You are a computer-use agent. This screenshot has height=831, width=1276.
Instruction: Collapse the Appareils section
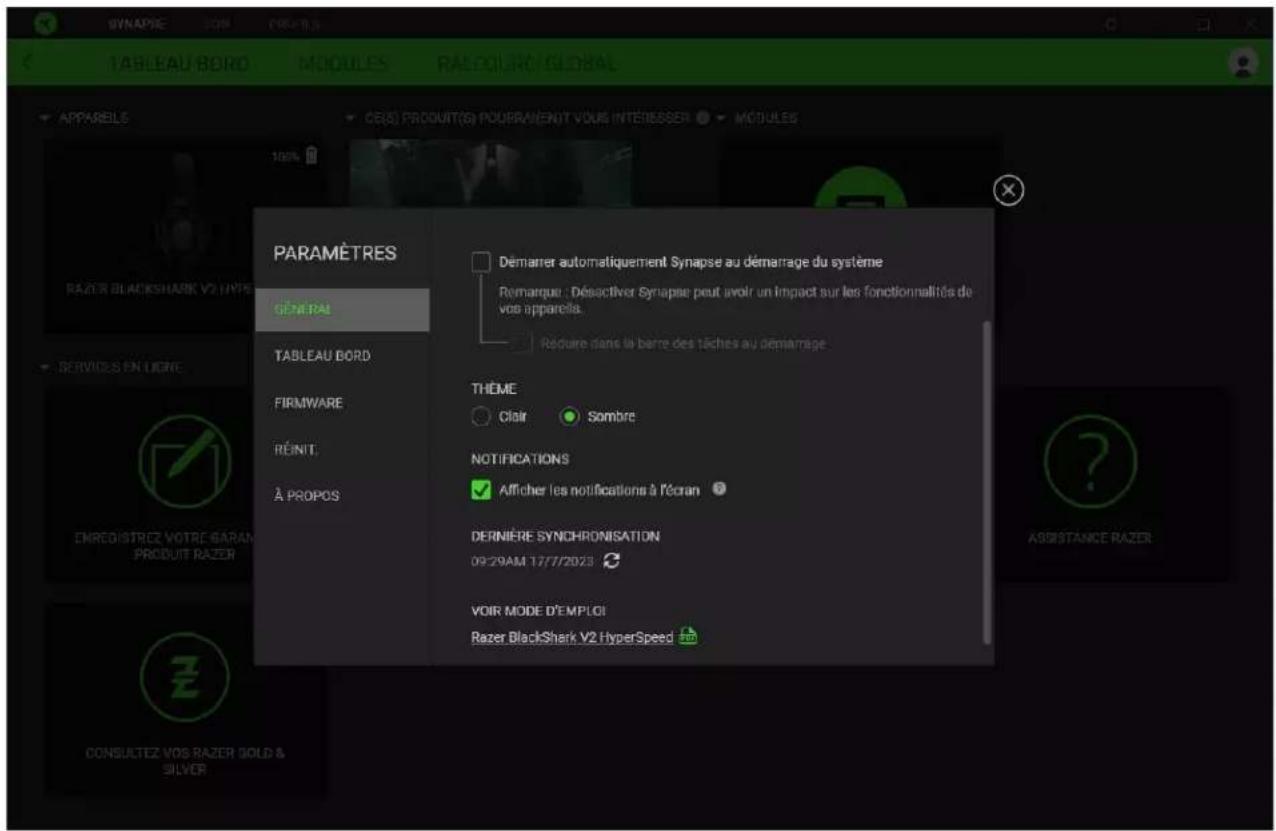click(45, 117)
